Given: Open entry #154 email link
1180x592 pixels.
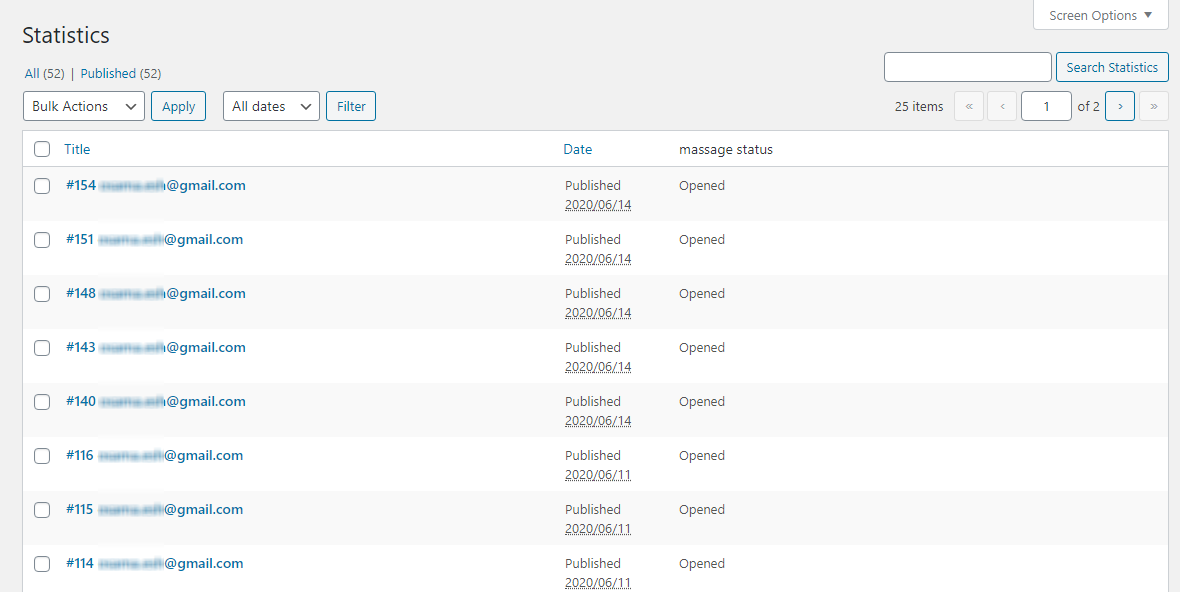Looking at the screenshot, I should (x=156, y=185).
